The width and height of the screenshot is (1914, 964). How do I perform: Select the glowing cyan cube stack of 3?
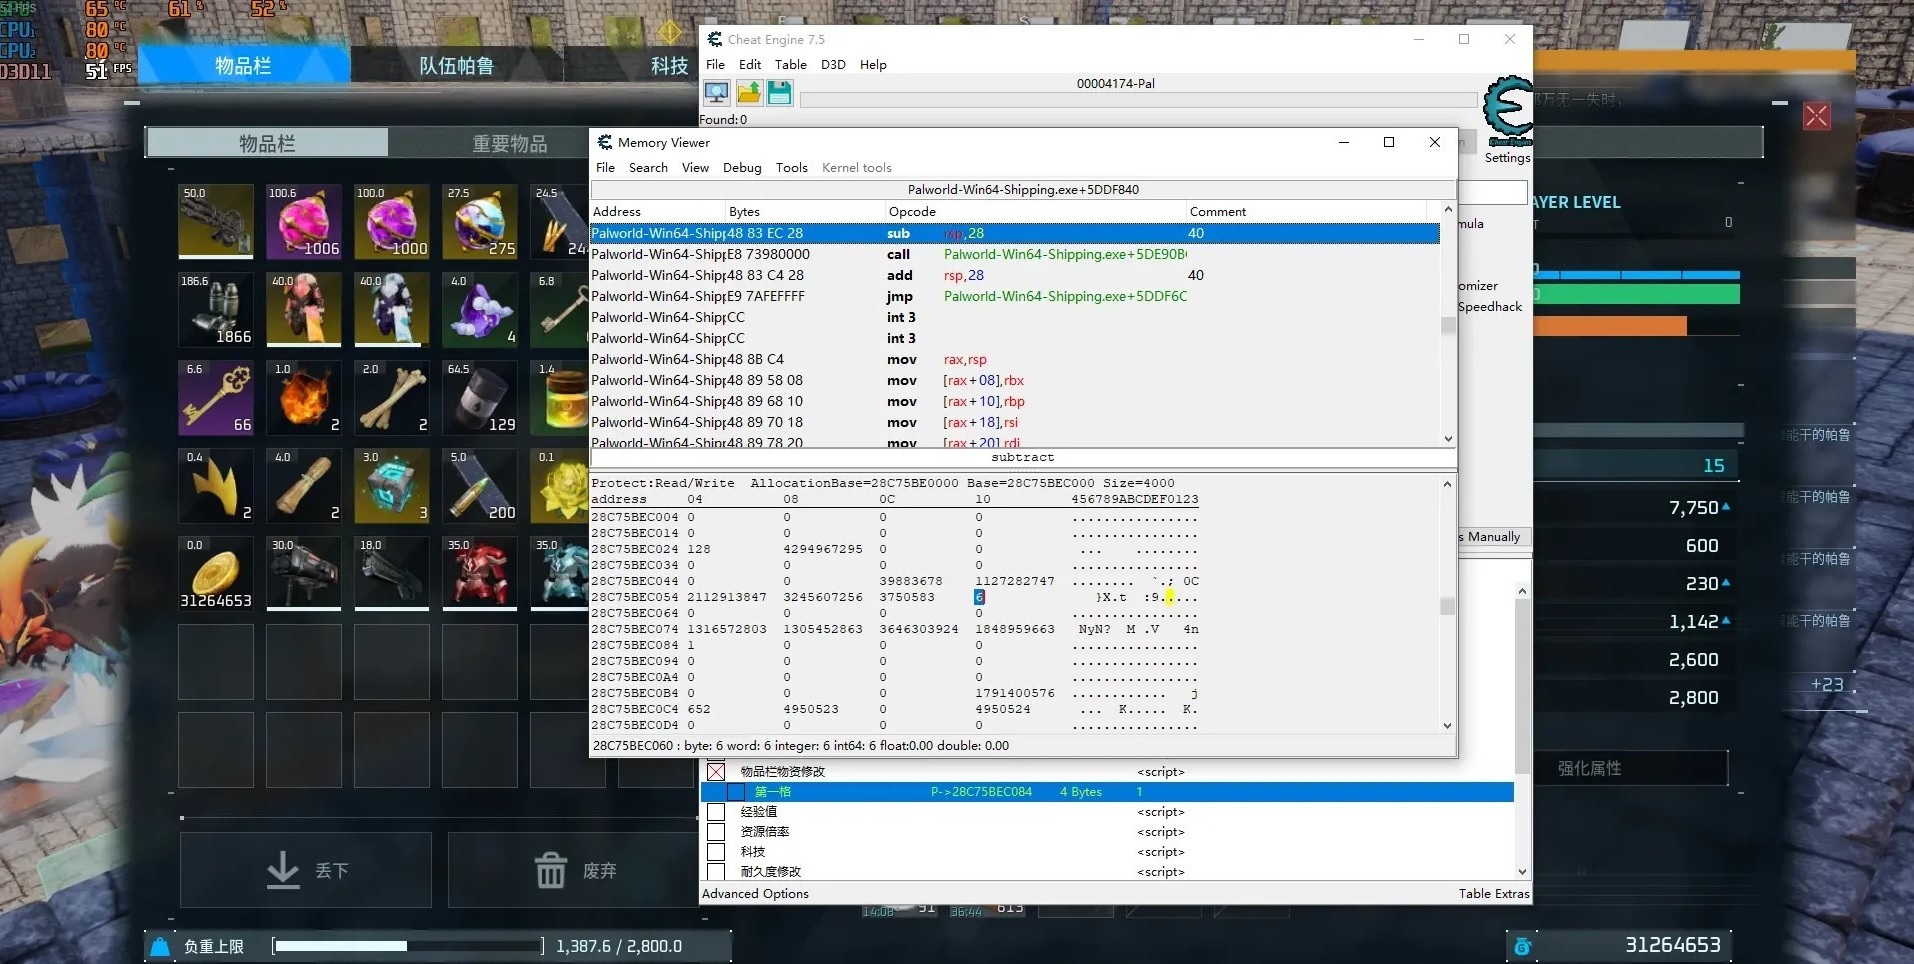pyautogui.click(x=392, y=486)
